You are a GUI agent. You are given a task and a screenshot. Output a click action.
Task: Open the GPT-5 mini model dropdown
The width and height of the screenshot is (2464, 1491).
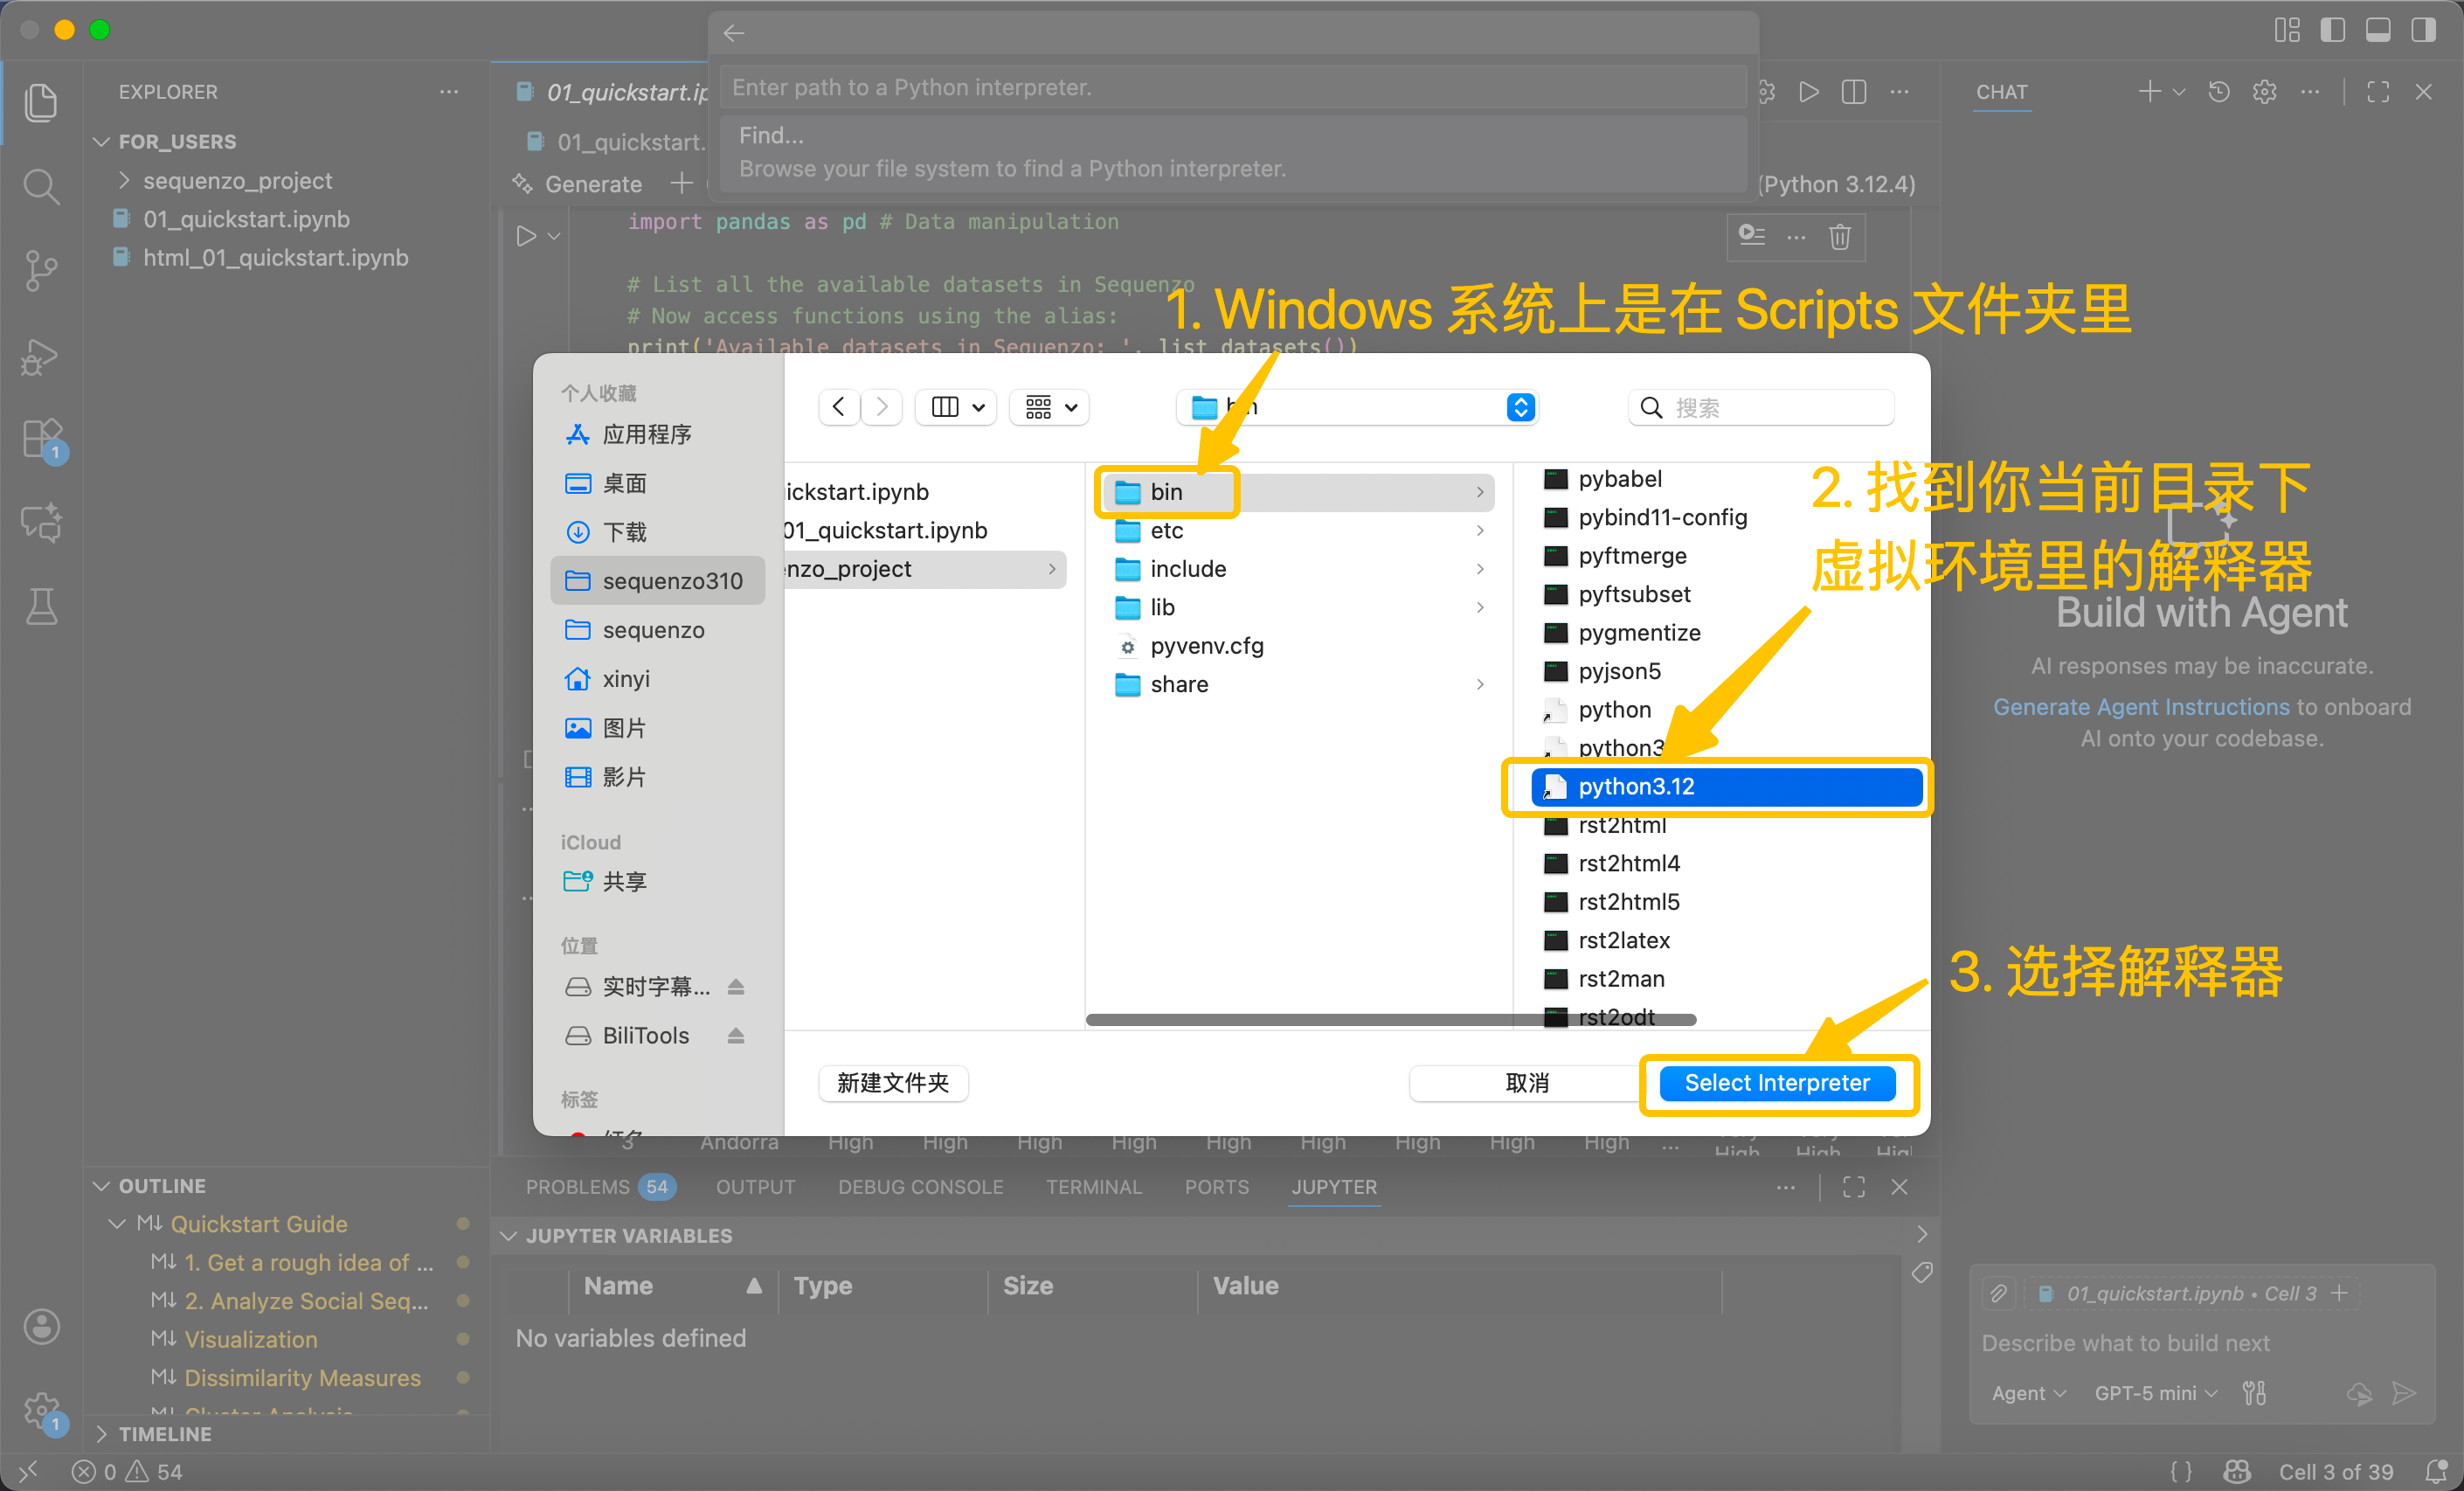pos(2155,1392)
